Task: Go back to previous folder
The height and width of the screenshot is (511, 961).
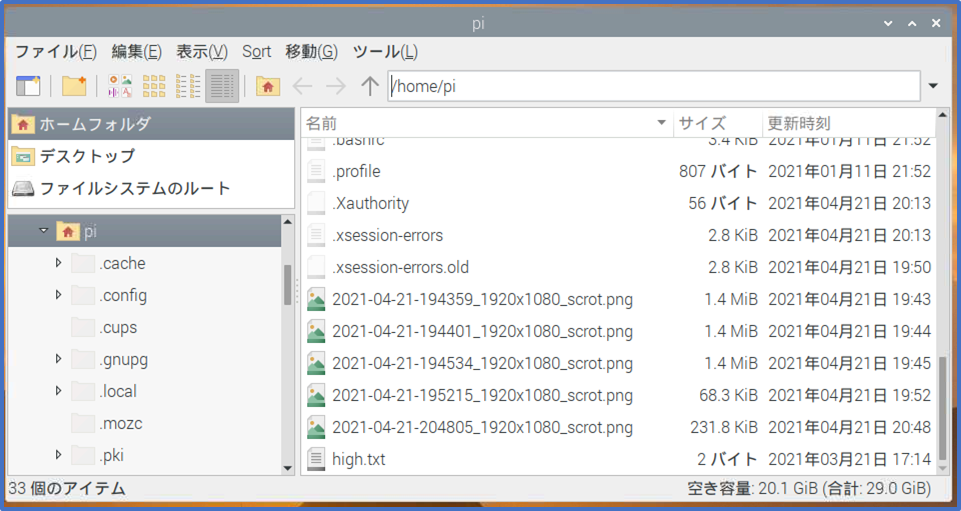Action: (302, 86)
